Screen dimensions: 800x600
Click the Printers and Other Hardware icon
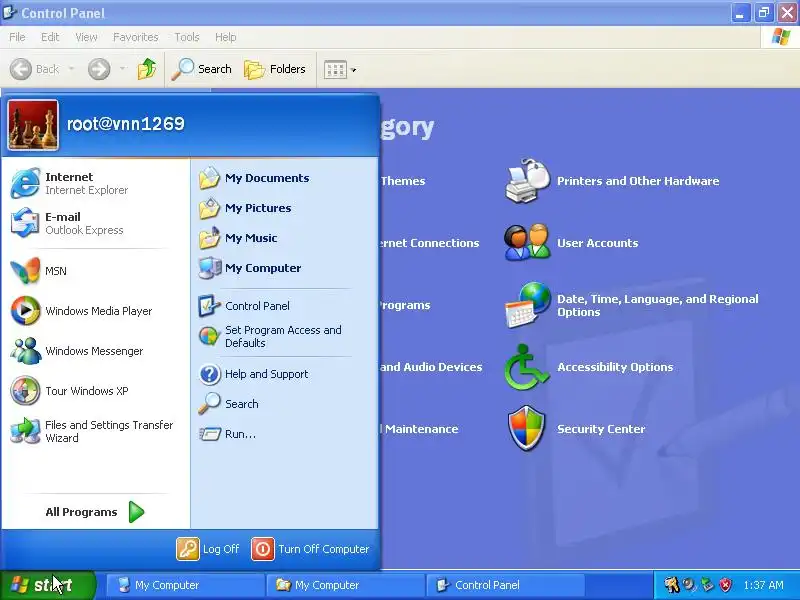point(528,181)
